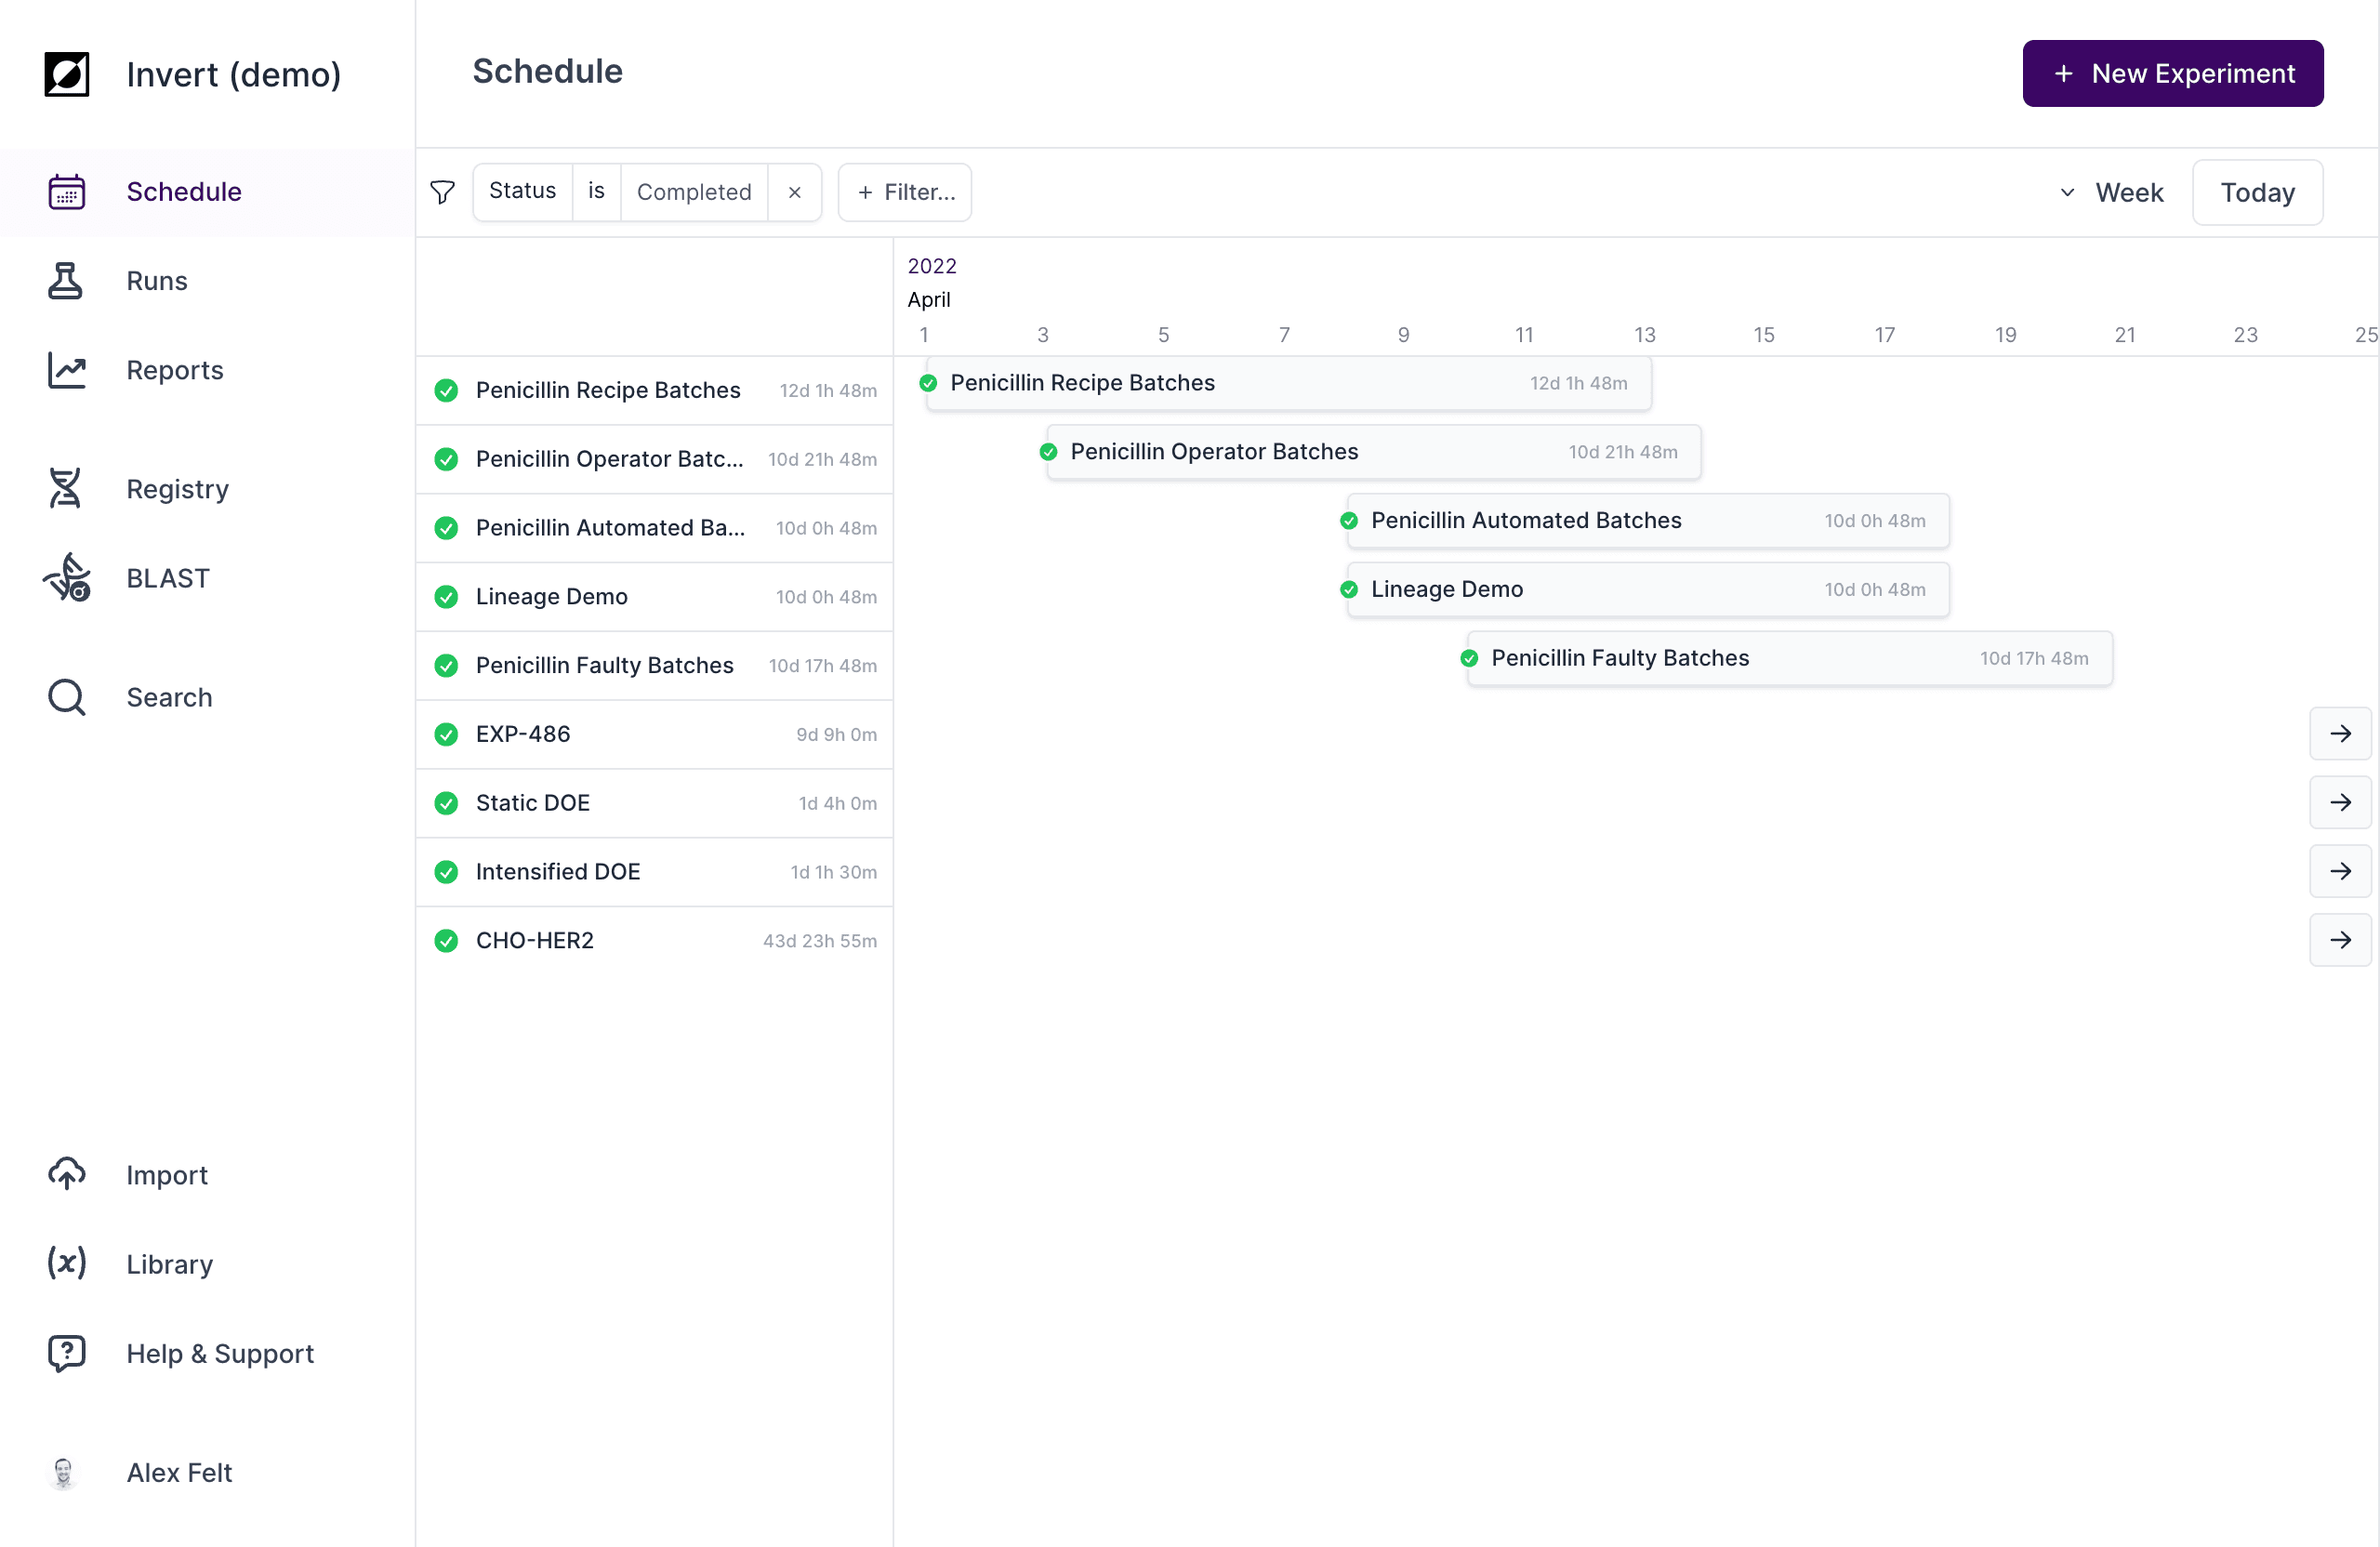Open Penicillin Automated Ba... list row

(654, 528)
